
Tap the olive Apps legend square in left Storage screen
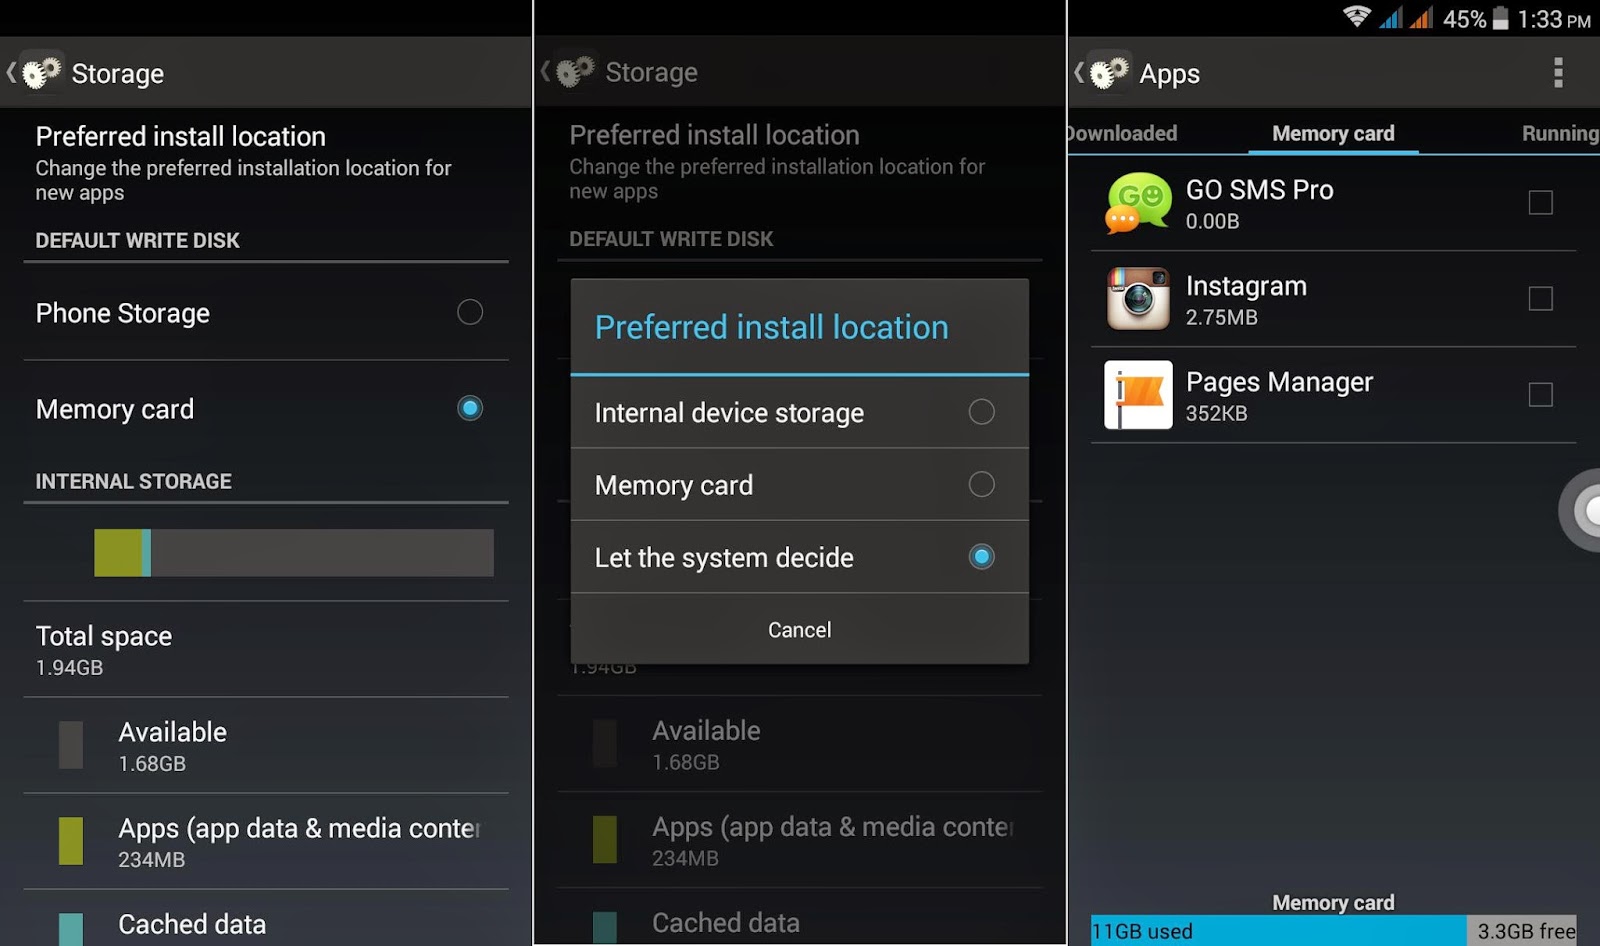coord(71,841)
